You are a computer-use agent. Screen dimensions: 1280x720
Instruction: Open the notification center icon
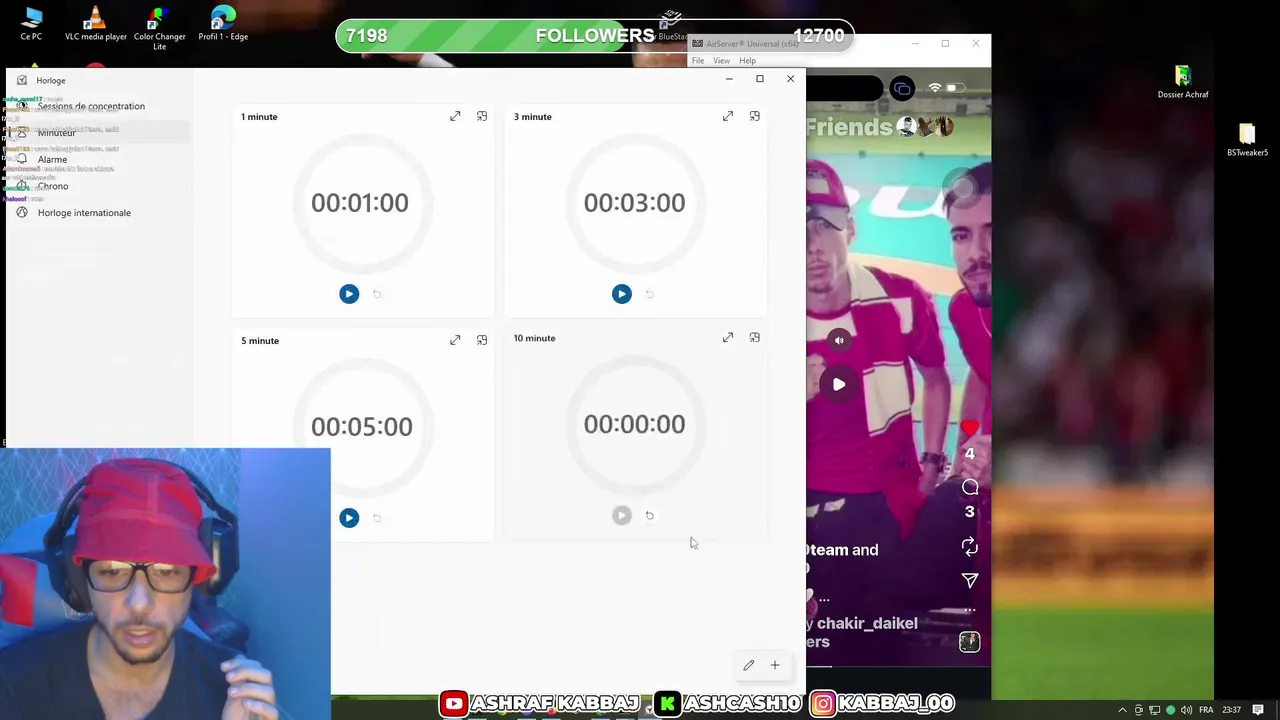pyautogui.click(x=1258, y=710)
